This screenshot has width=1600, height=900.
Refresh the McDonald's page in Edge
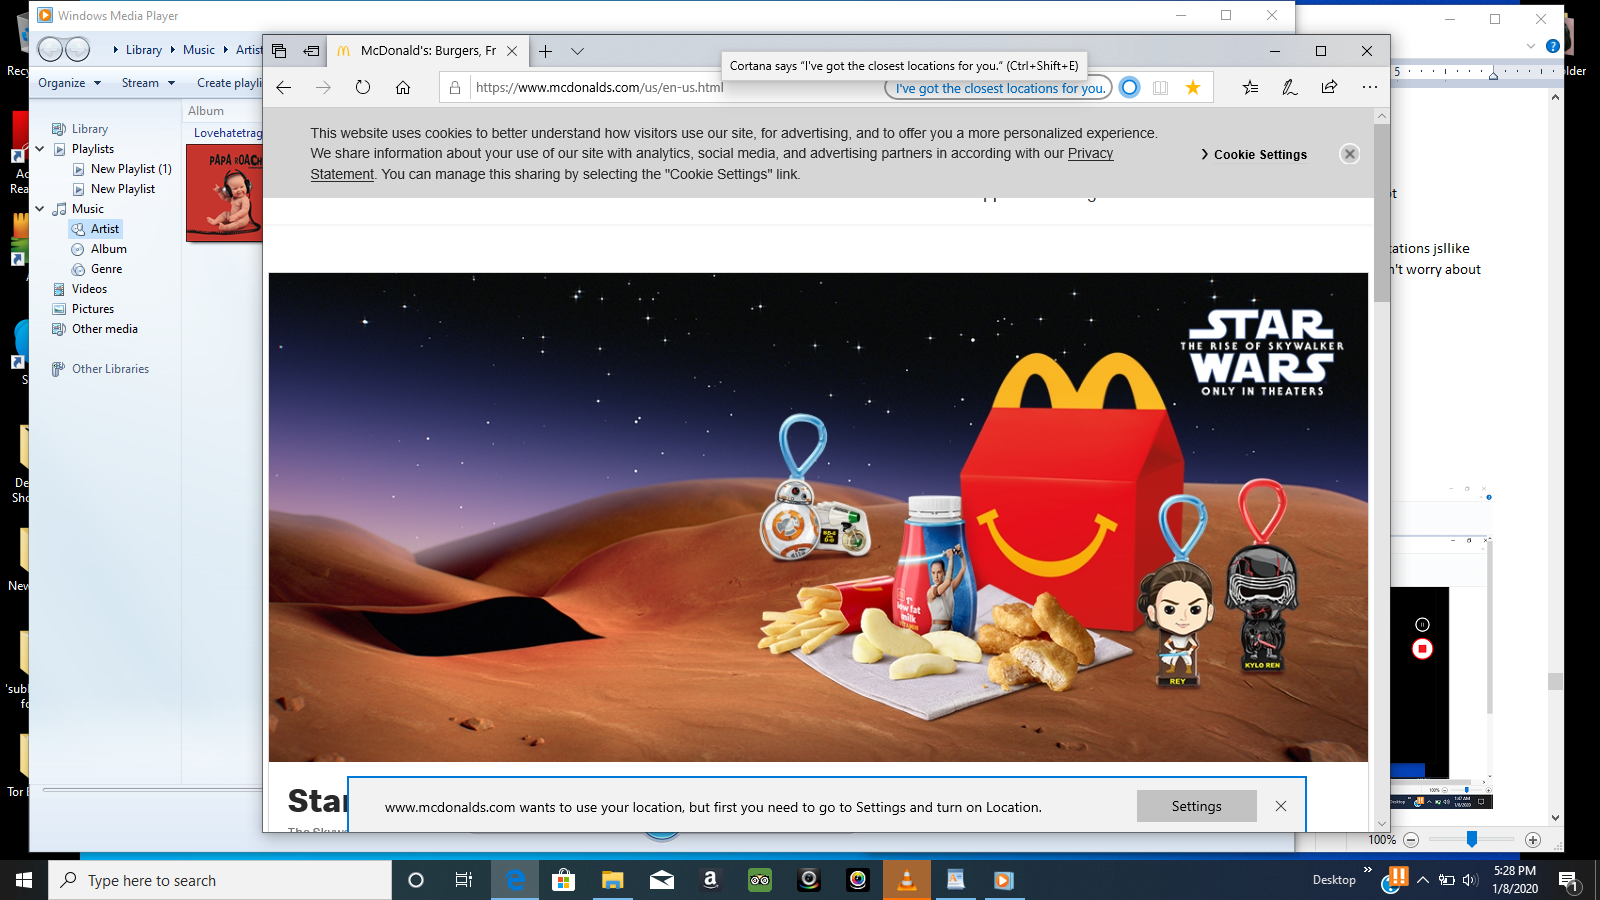tap(363, 88)
